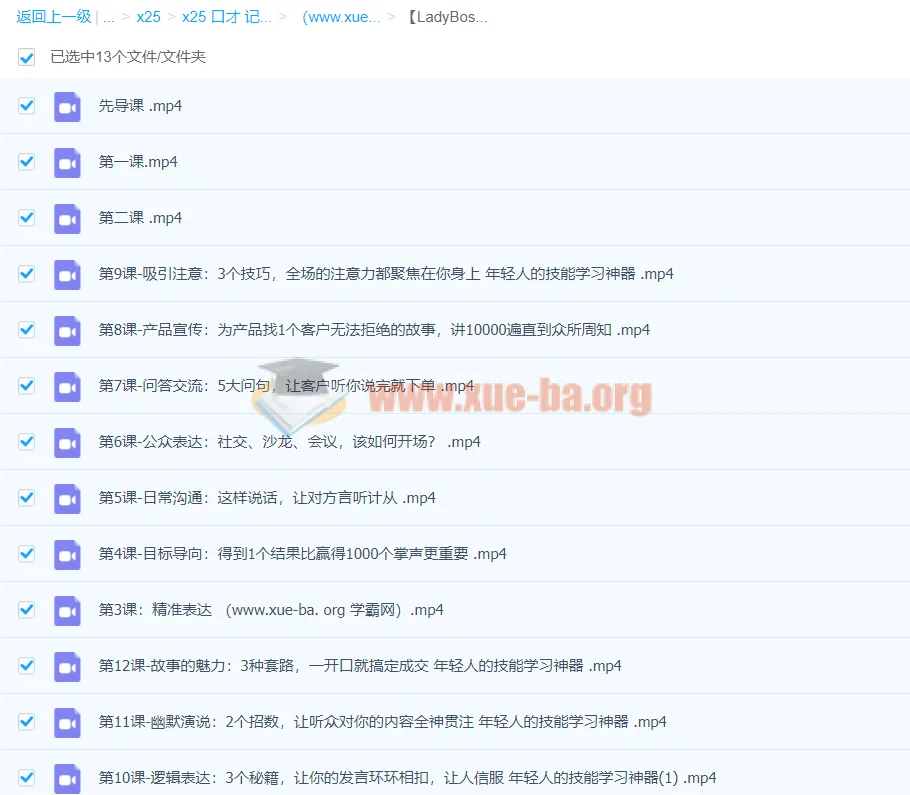Uncheck the select-all files checkbox
Viewport: 910px width, 795px height.
point(26,57)
